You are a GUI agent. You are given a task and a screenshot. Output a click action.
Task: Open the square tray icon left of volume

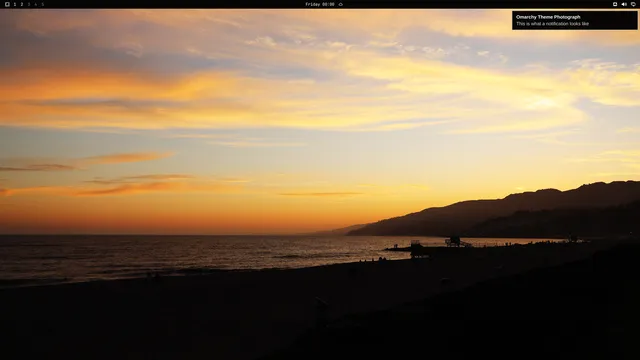tap(615, 4)
